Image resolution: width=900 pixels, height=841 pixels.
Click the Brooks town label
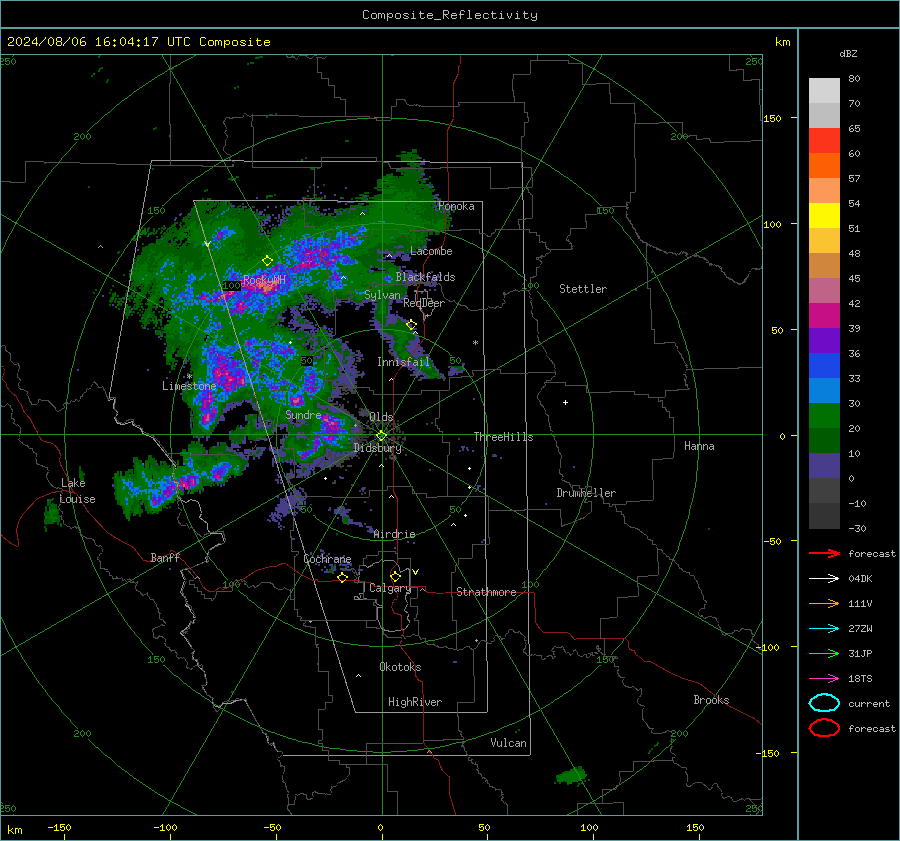[x=711, y=700]
